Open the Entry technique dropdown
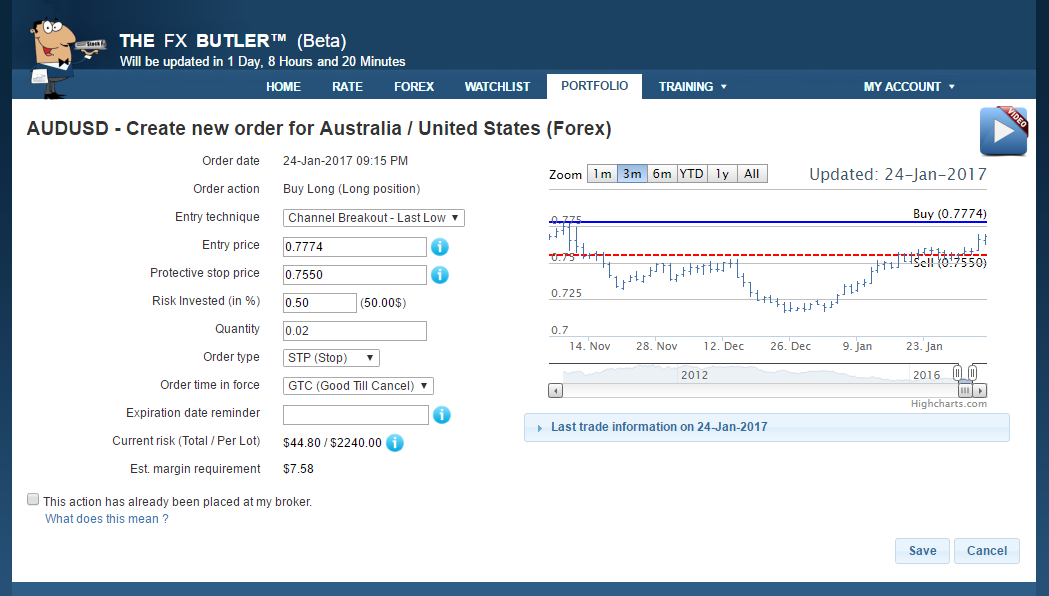 click(373, 218)
